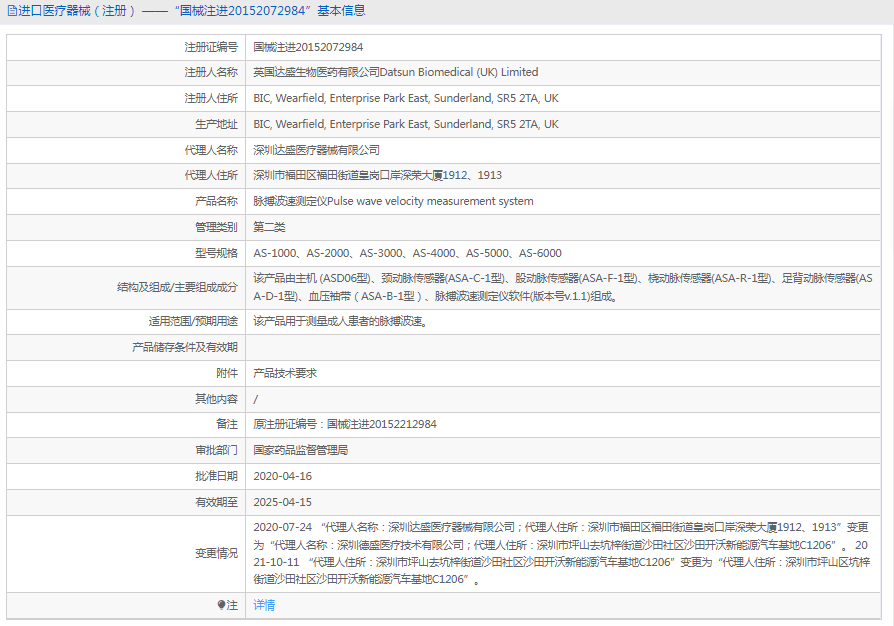Open the 详情 link
This screenshot has width=894, height=626.
(264, 605)
